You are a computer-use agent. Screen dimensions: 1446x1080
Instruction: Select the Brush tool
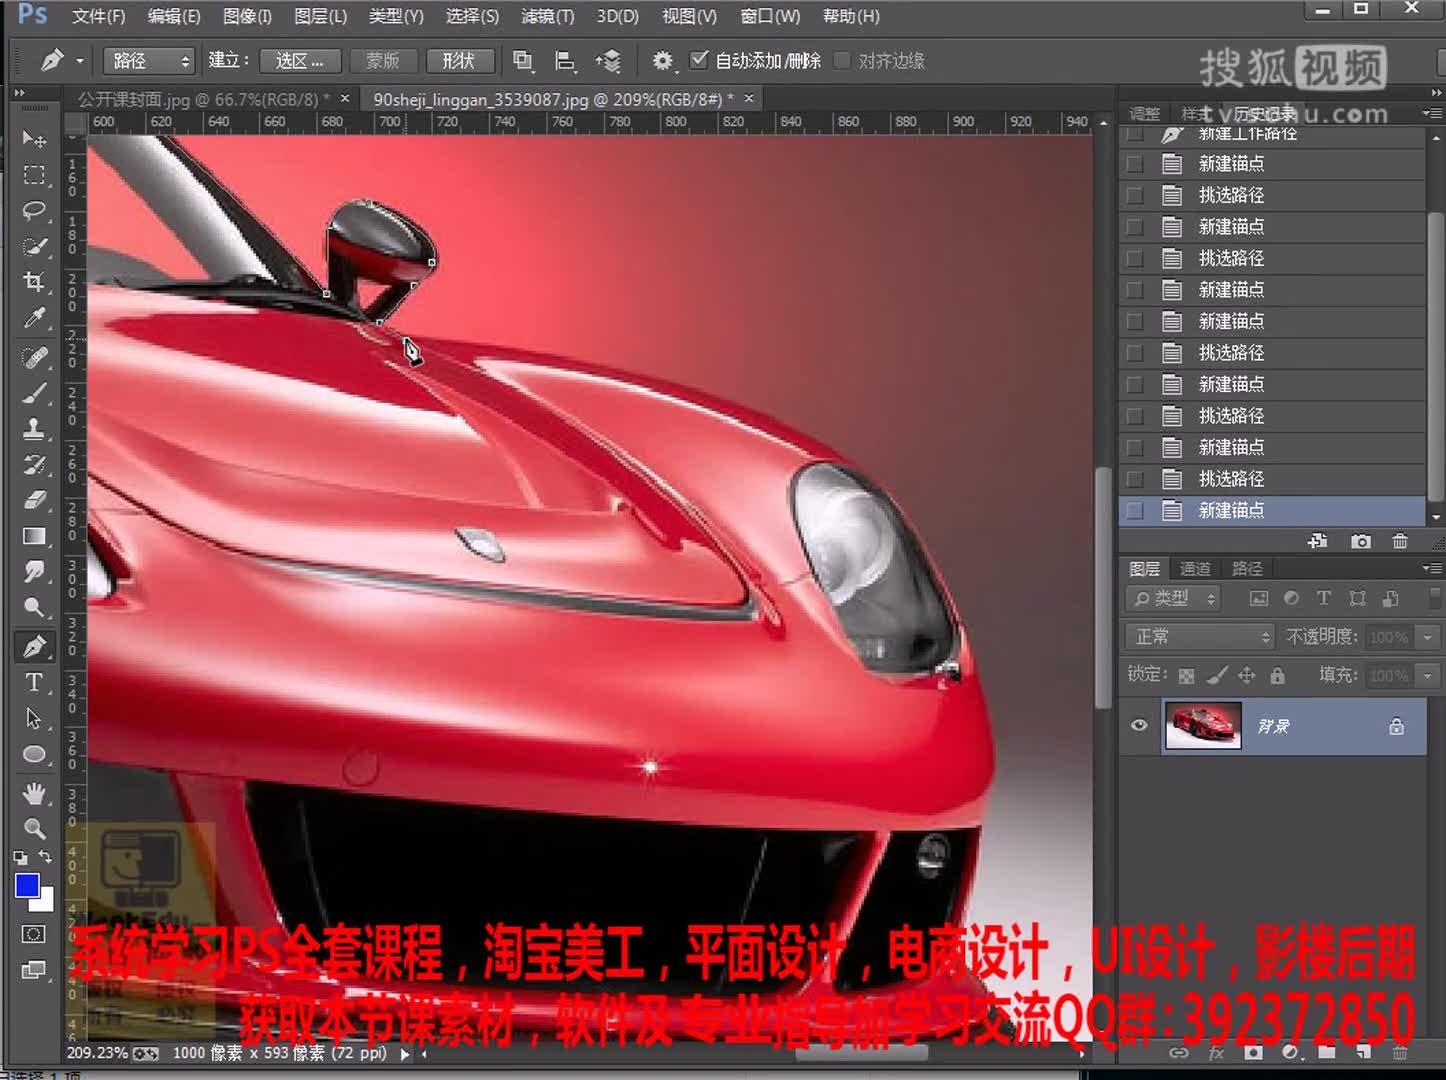[x=34, y=393]
